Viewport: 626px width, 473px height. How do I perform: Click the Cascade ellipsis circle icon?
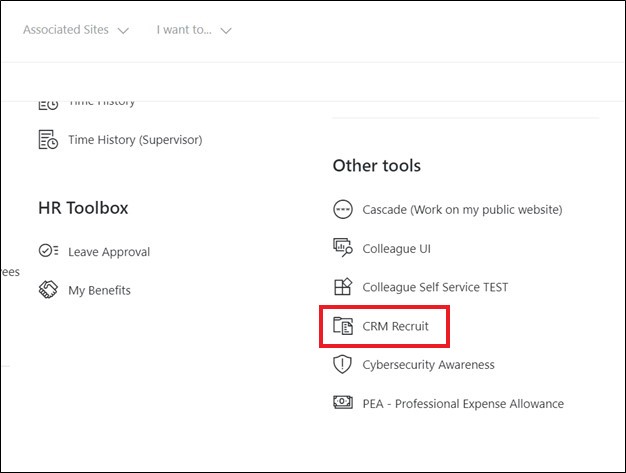tap(343, 209)
